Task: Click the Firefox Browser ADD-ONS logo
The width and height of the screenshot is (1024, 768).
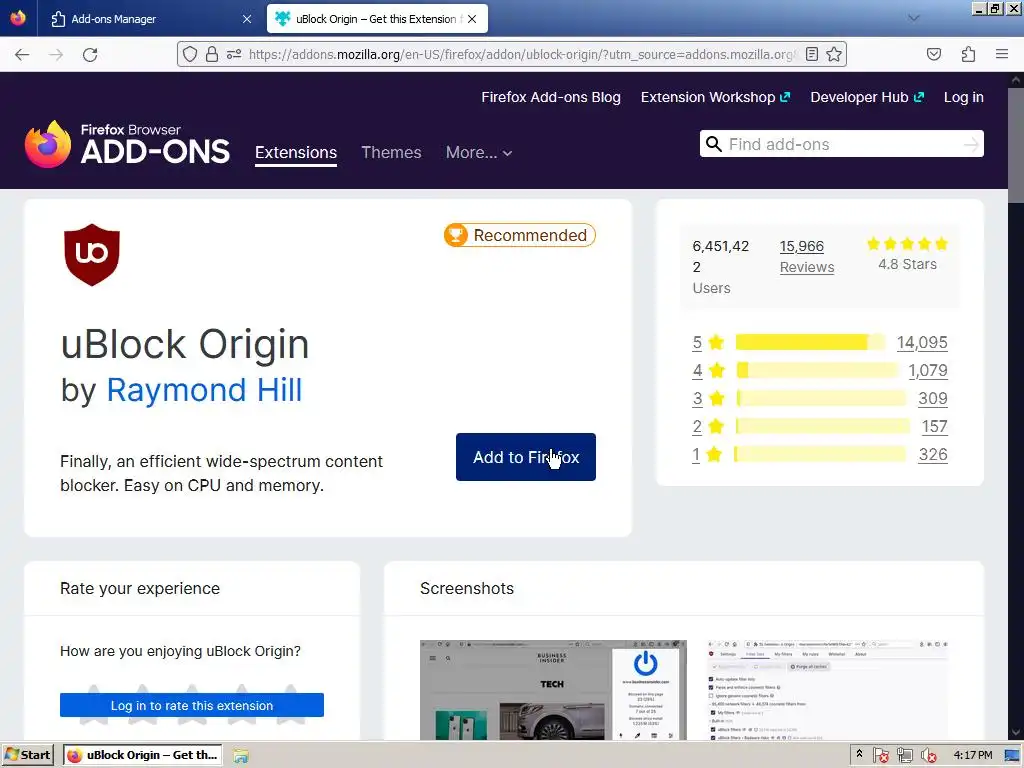Action: [x=127, y=144]
